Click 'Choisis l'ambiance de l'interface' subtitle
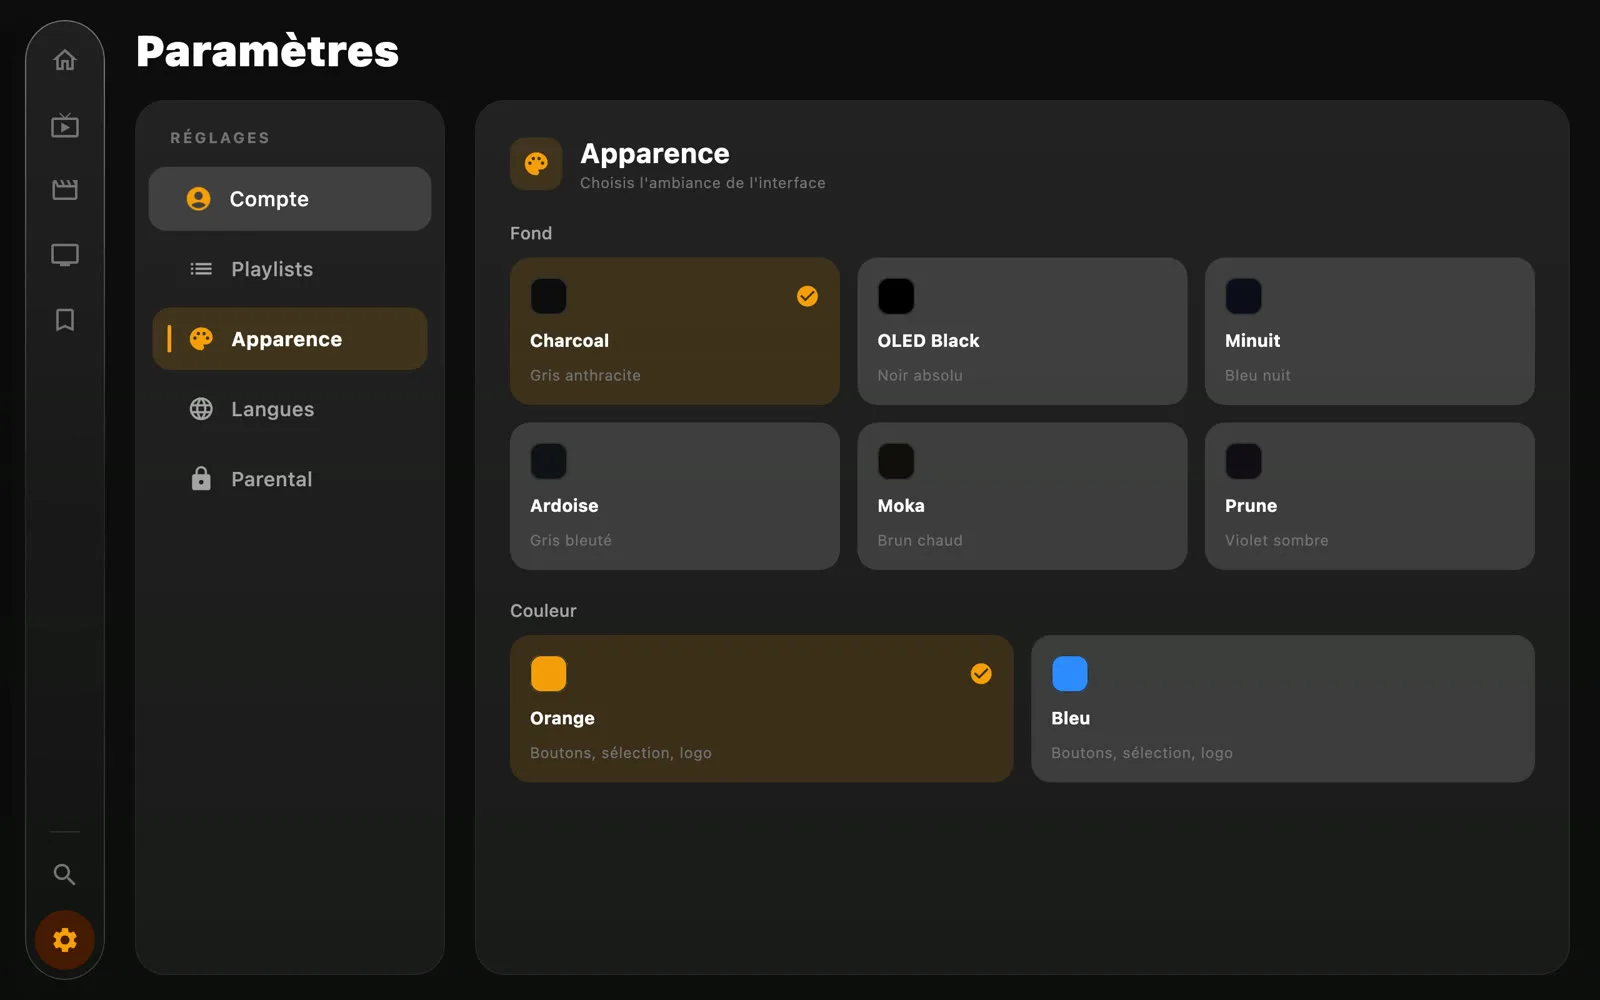The height and width of the screenshot is (1000, 1600). click(x=703, y=183)
